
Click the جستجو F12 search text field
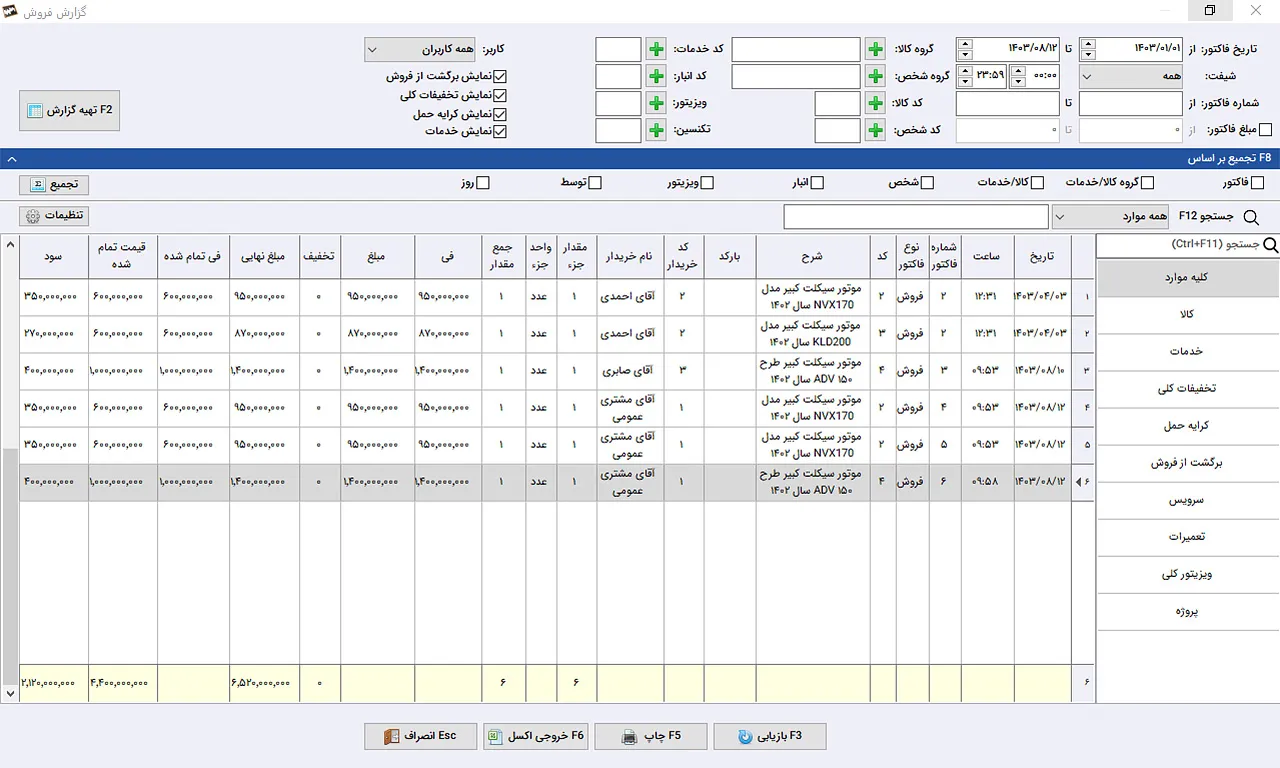pyautogui.click(x=916, y=217)
